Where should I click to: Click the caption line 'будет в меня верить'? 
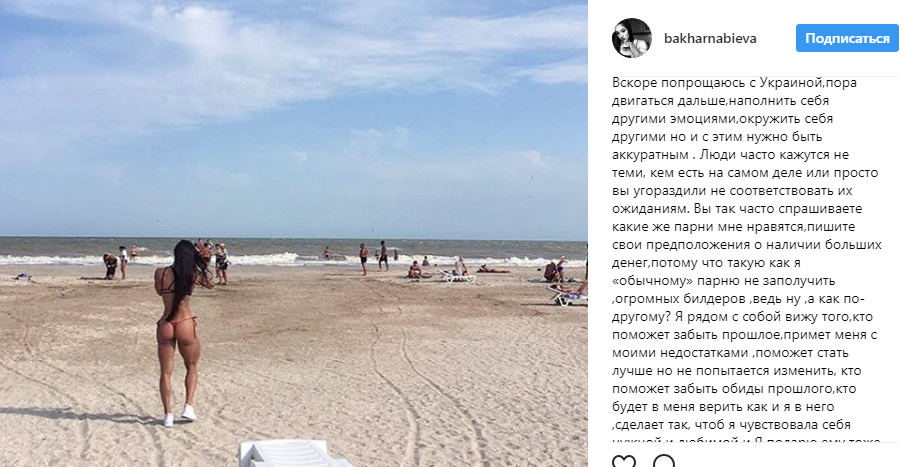point(723,407)
